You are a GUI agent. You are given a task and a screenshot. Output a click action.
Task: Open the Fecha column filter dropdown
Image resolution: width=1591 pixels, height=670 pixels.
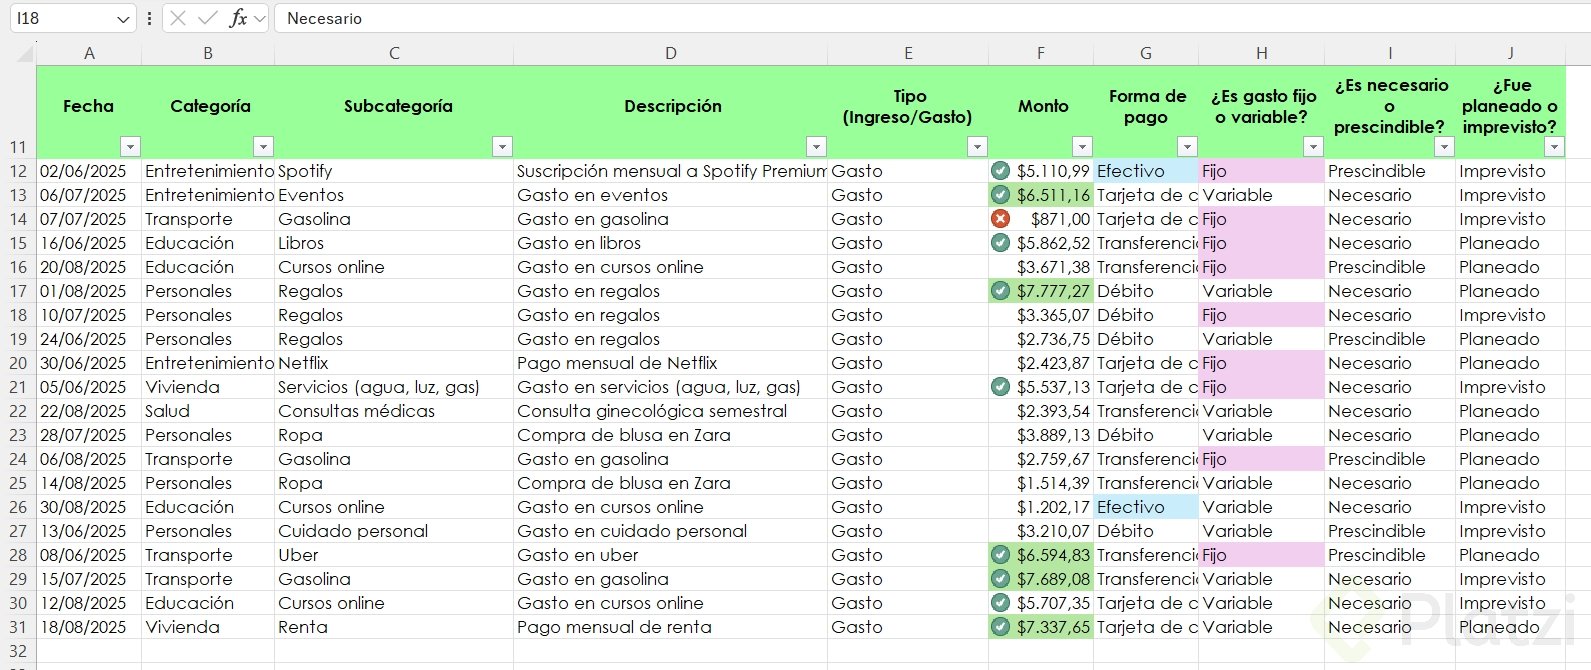click(x=130, y=147)
